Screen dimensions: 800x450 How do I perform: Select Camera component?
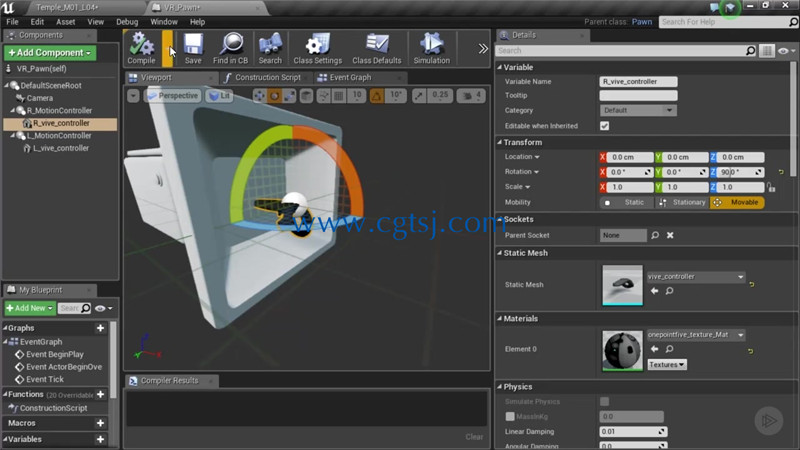coord(39,98)
